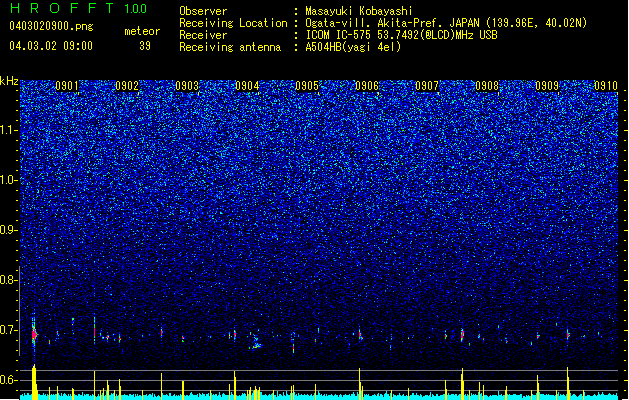Image resolution: width=629 pixels, height=400 pixels.
Task: Select observer name Masayuki Kobayashi
Action: tap(359, 11)
